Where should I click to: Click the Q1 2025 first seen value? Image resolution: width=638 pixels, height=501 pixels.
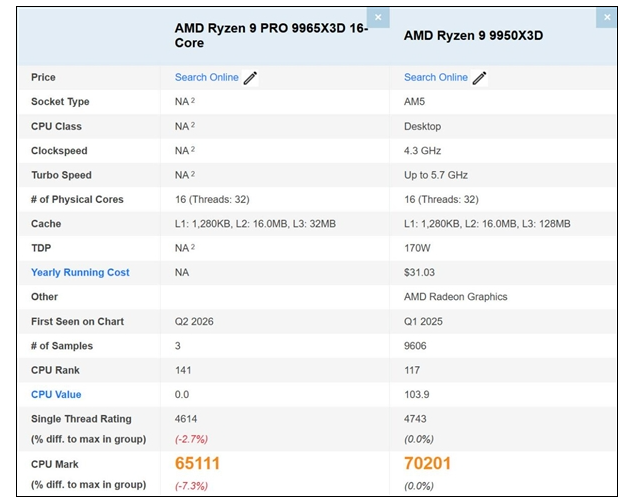(423, 322)
